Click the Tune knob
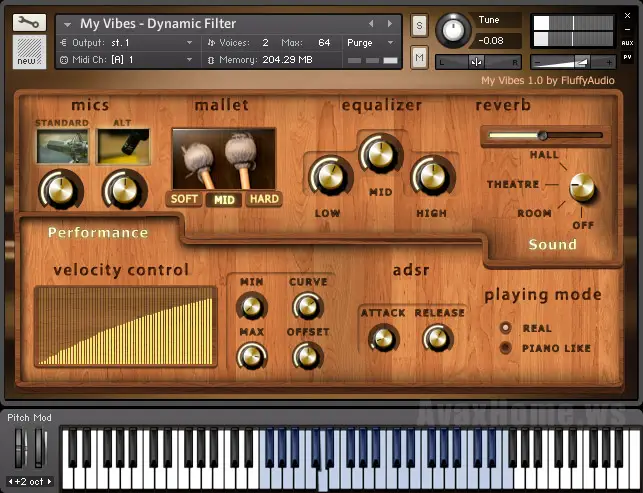 pyautogui.click(x=453, y=30)
